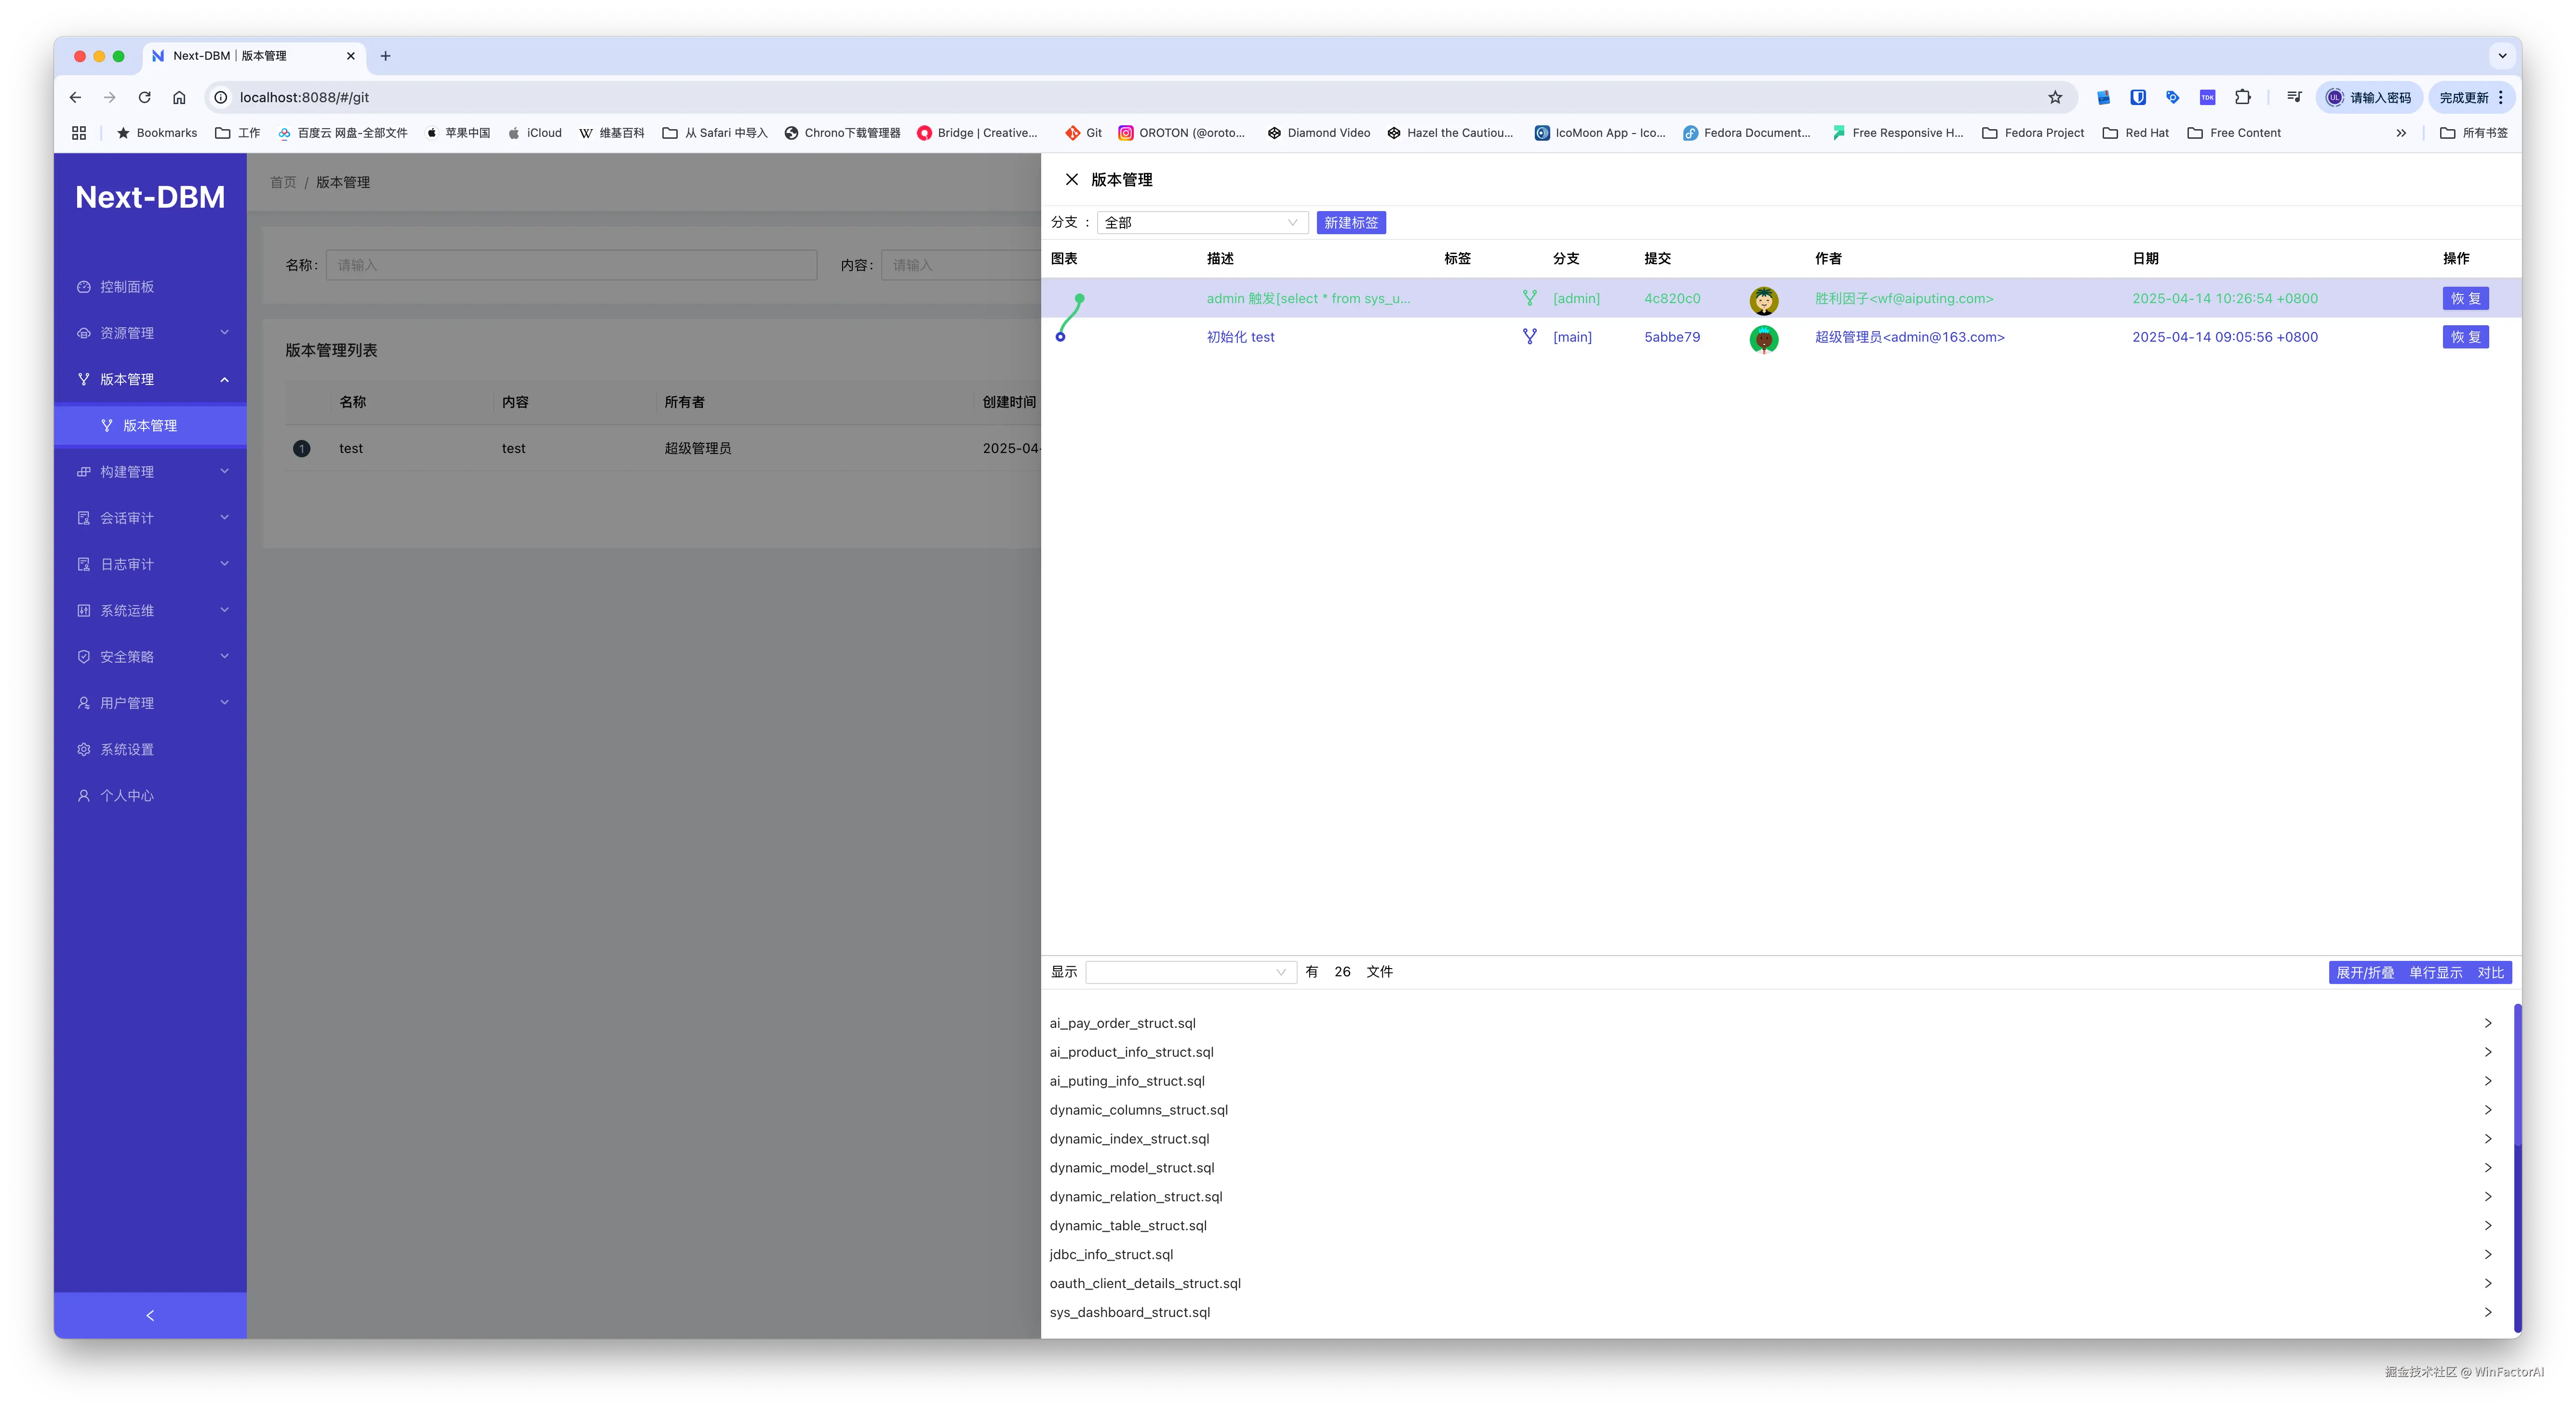Click the 系统设置 gear icon in sidebar
Screen dimensions: 2576x1410
pos(84,750)
